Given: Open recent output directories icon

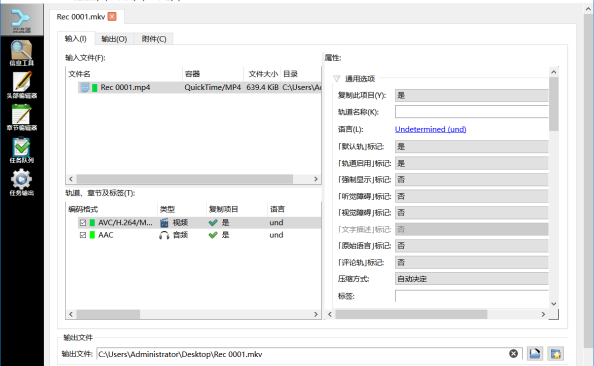Looking at the screenshot, I should (555, 353).
